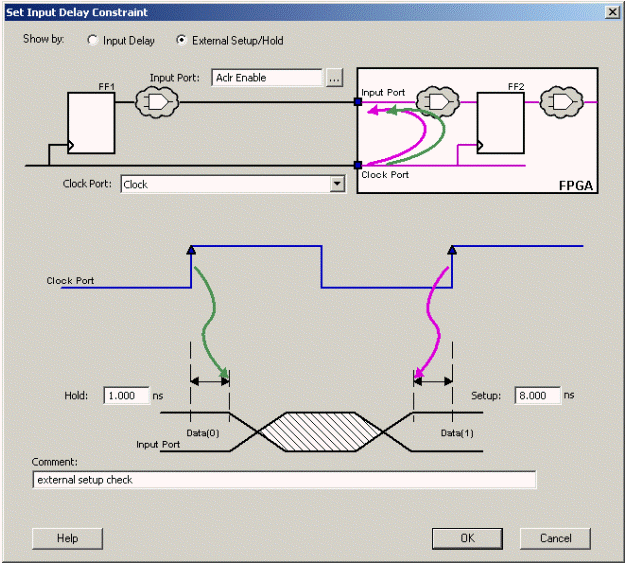Click the Hold value field
The height and width of the screenshot is (563, 625).
click(x=126, y=396)
